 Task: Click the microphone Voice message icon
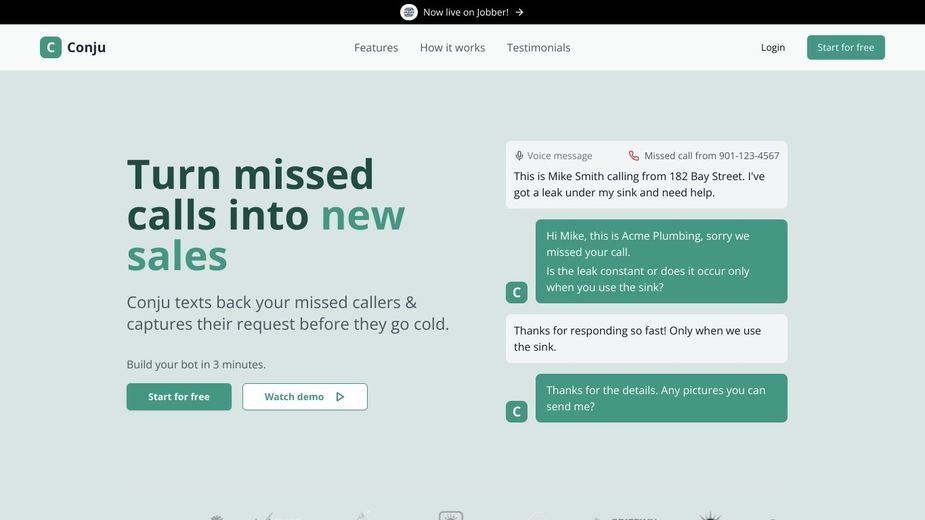coord(519,156)
